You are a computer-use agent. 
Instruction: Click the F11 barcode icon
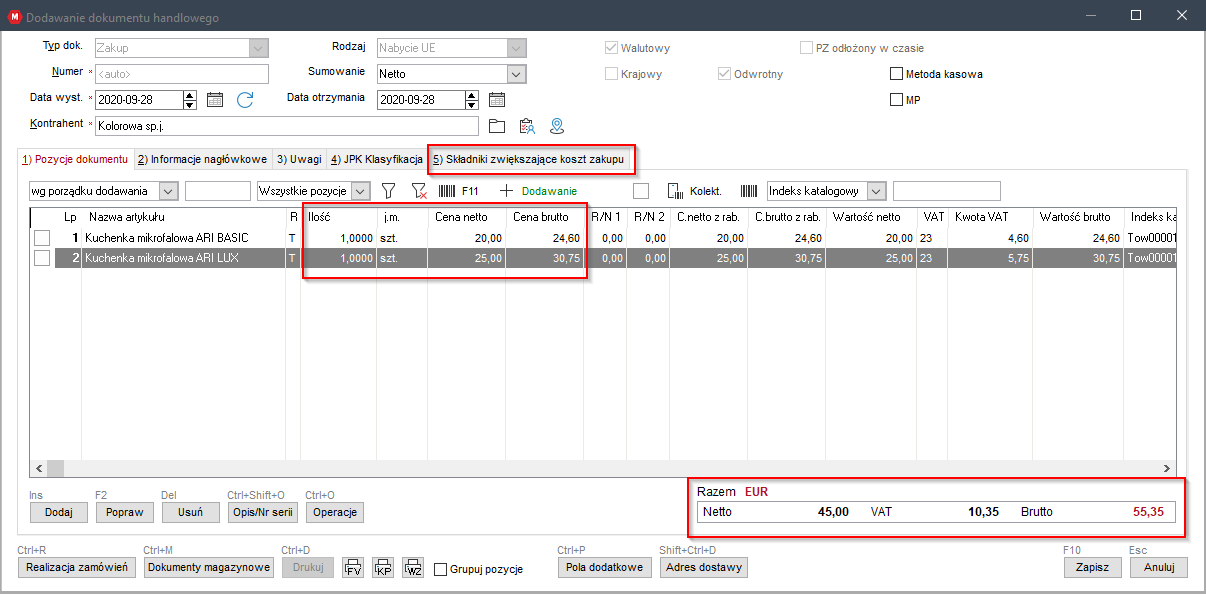[x=447, y=191]
